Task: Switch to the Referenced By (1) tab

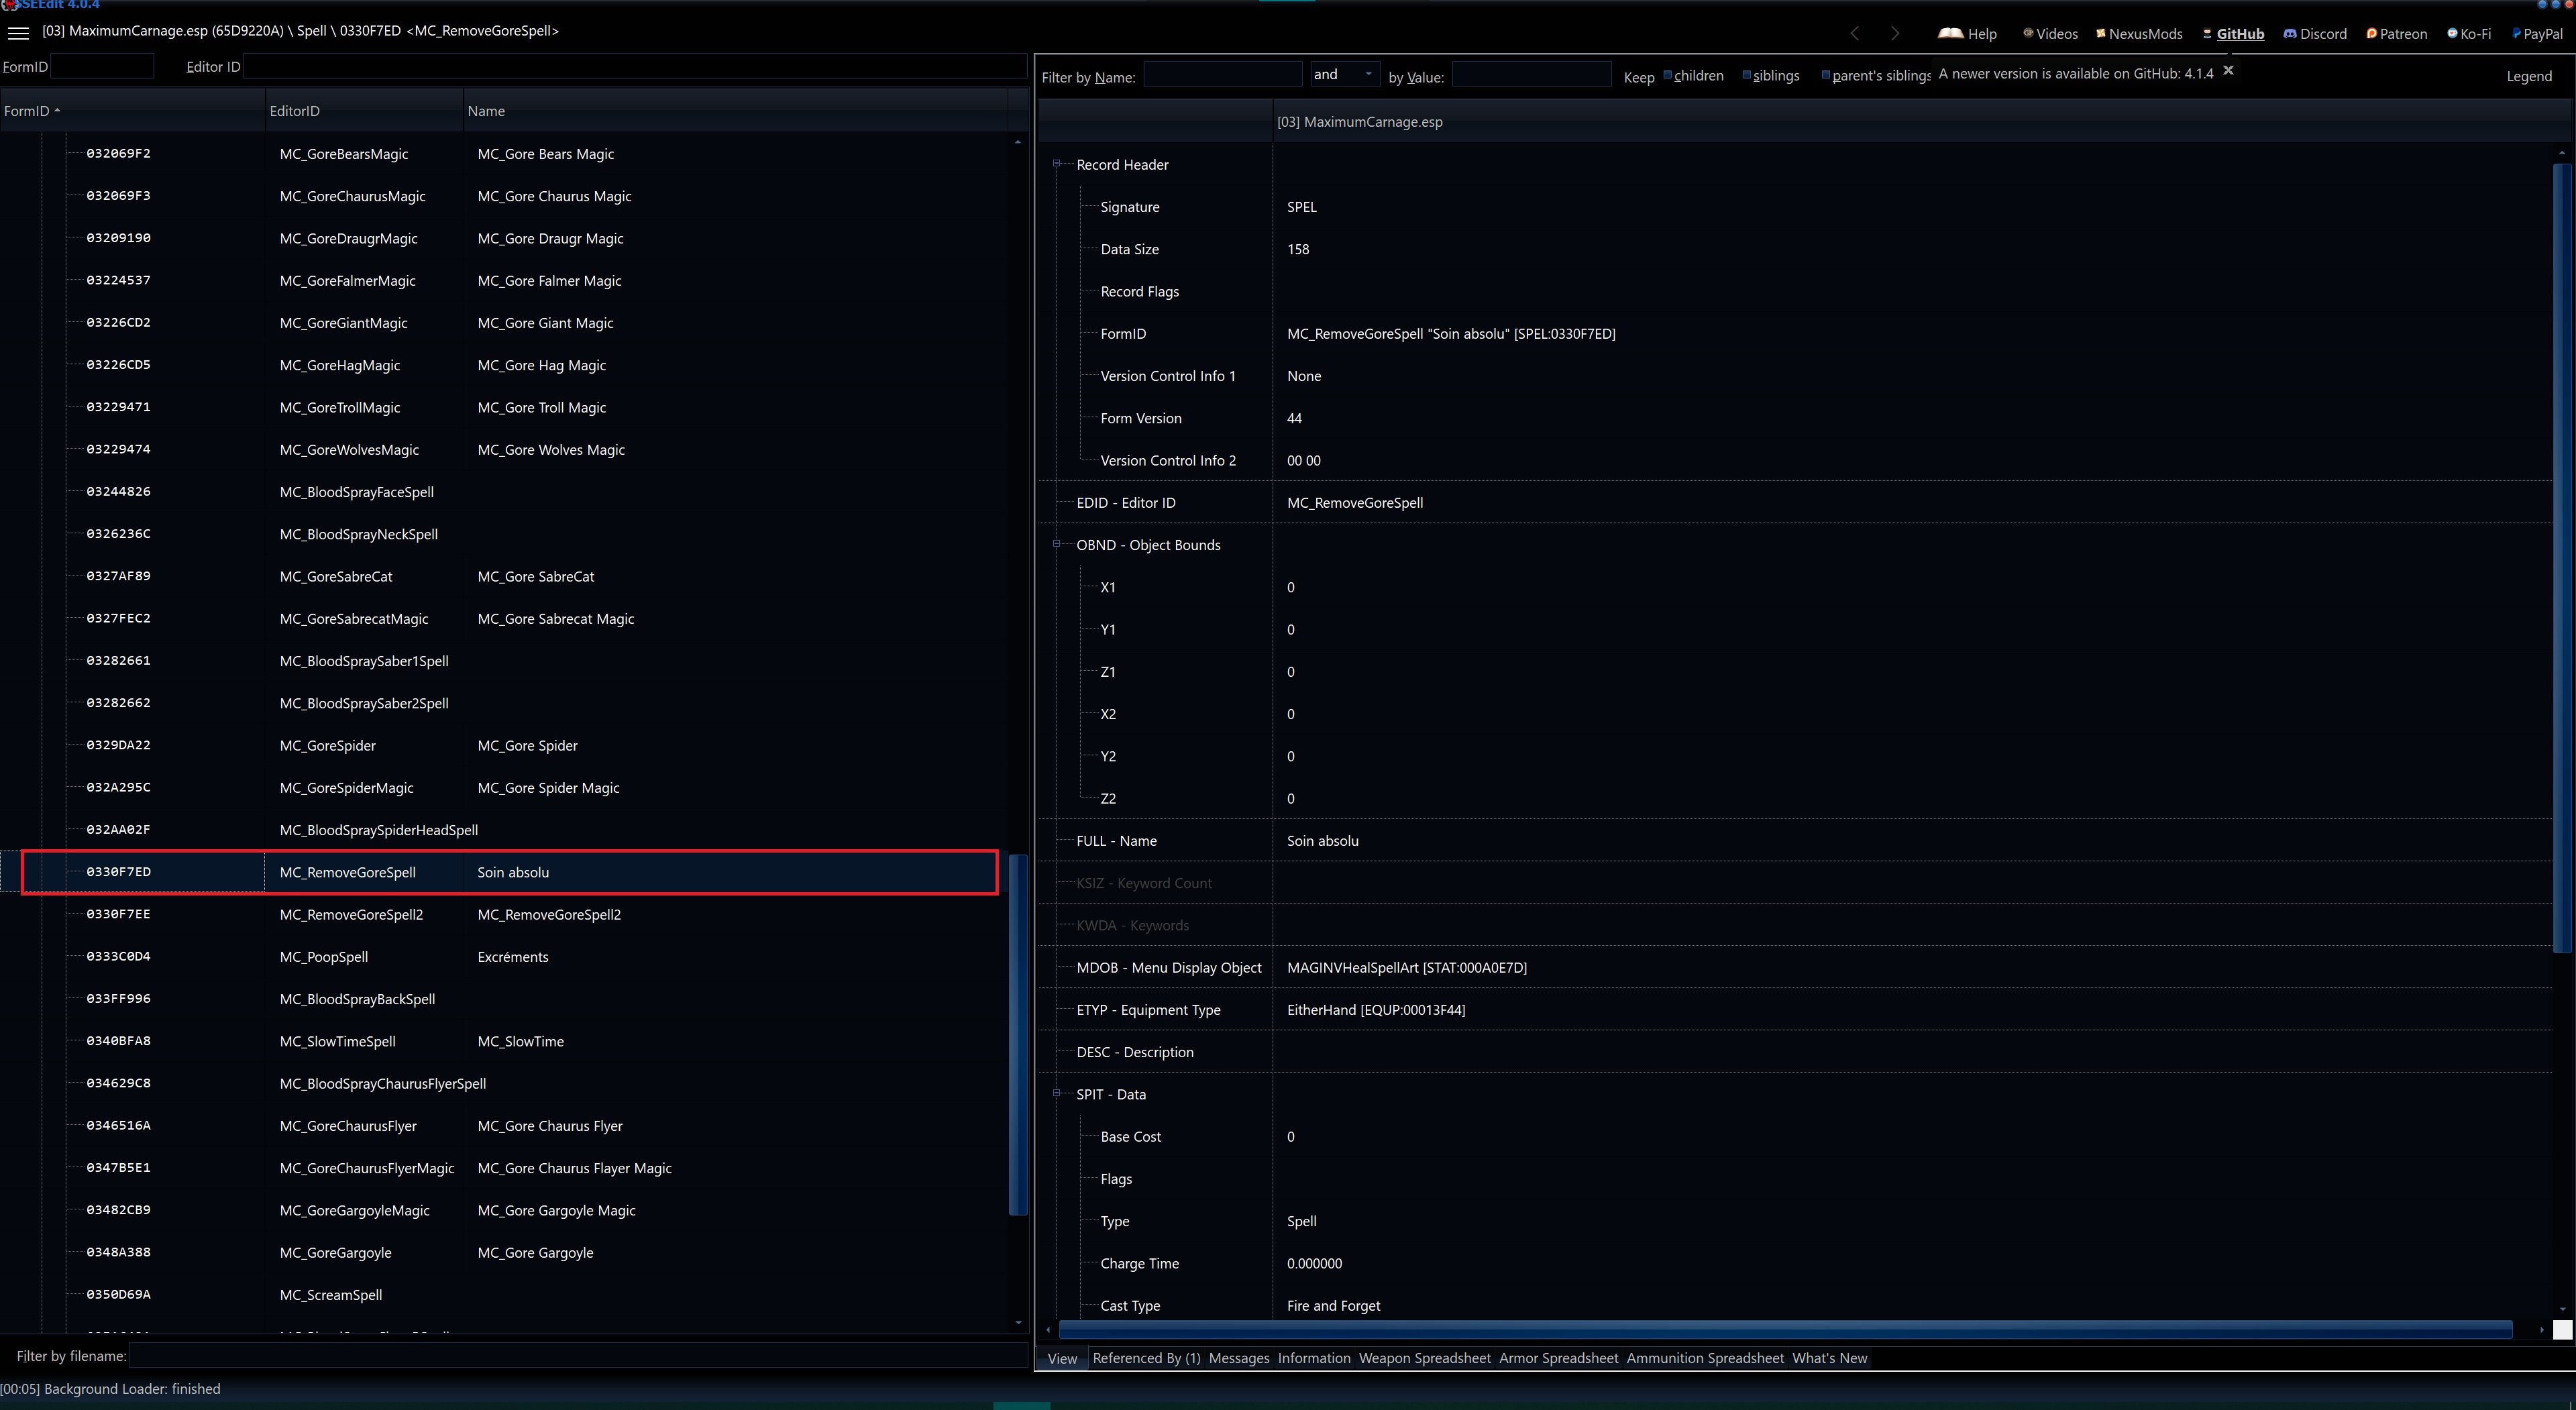Action: point(1146,1358)
